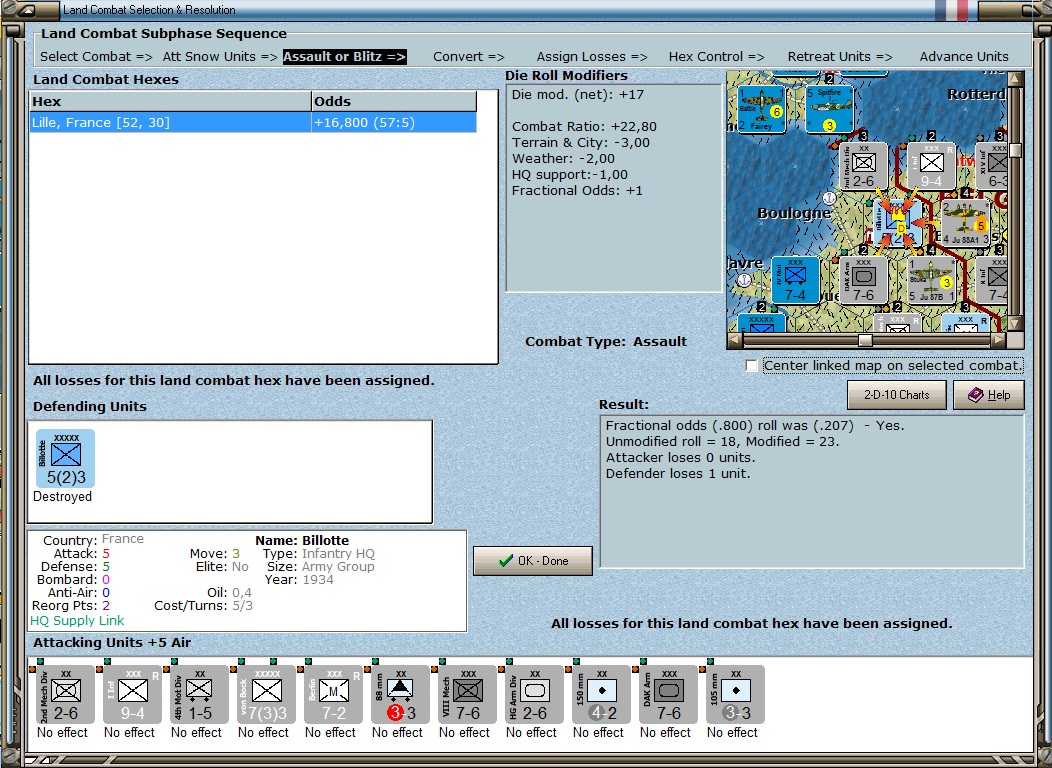Viewport: 1052px width, 768px height.
Task: Select the Lille, France combat hex row
Action: 252,122
